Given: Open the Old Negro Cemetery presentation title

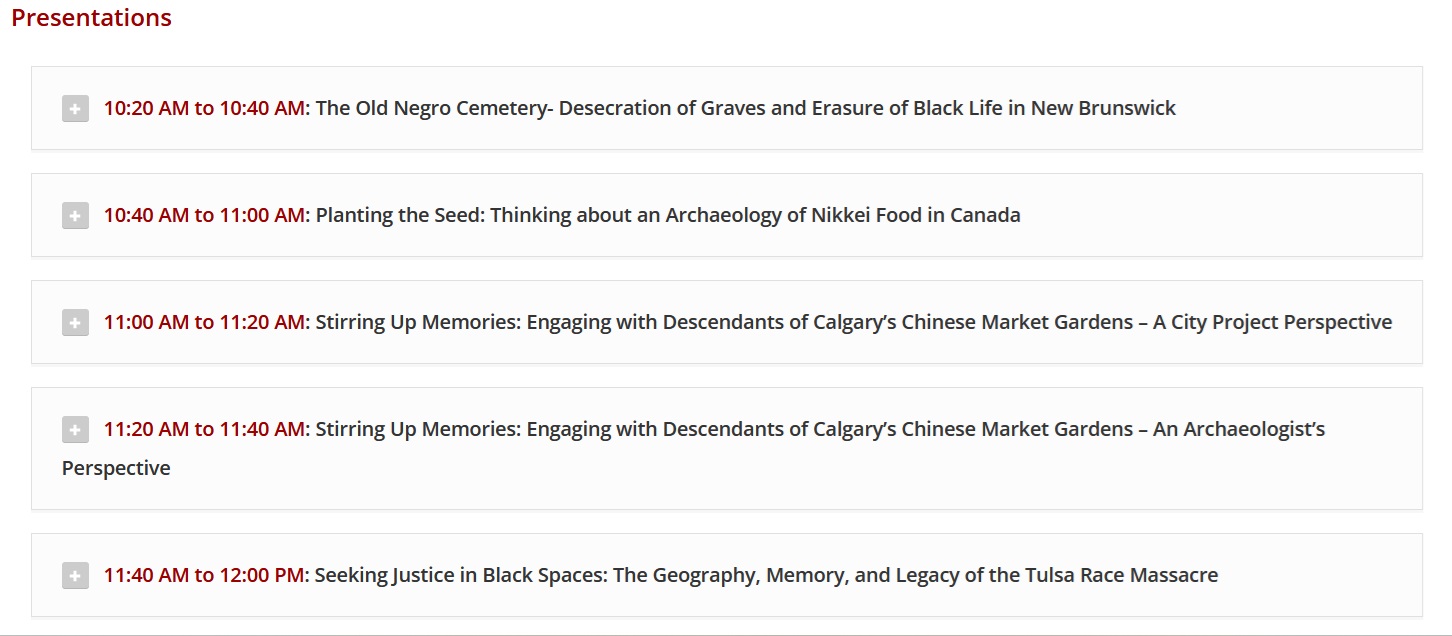Looking at the screenshot, I should (x=745, y=108).
